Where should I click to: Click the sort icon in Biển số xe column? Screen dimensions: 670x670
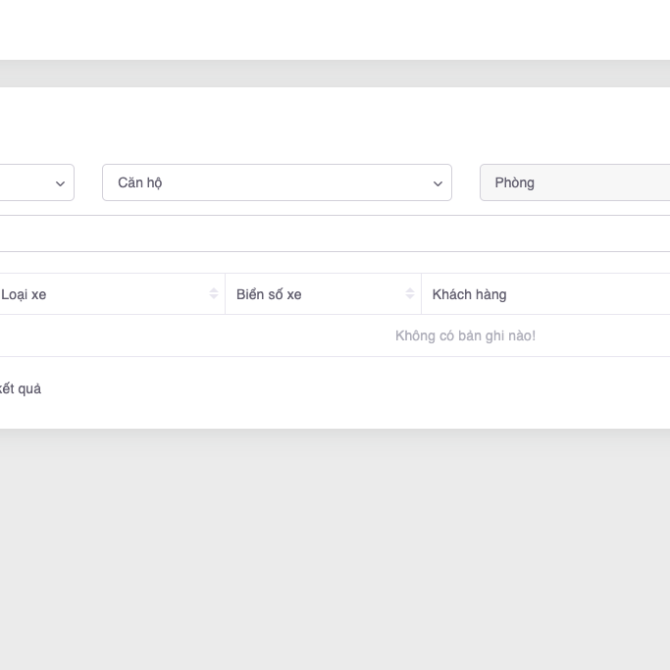409,294
